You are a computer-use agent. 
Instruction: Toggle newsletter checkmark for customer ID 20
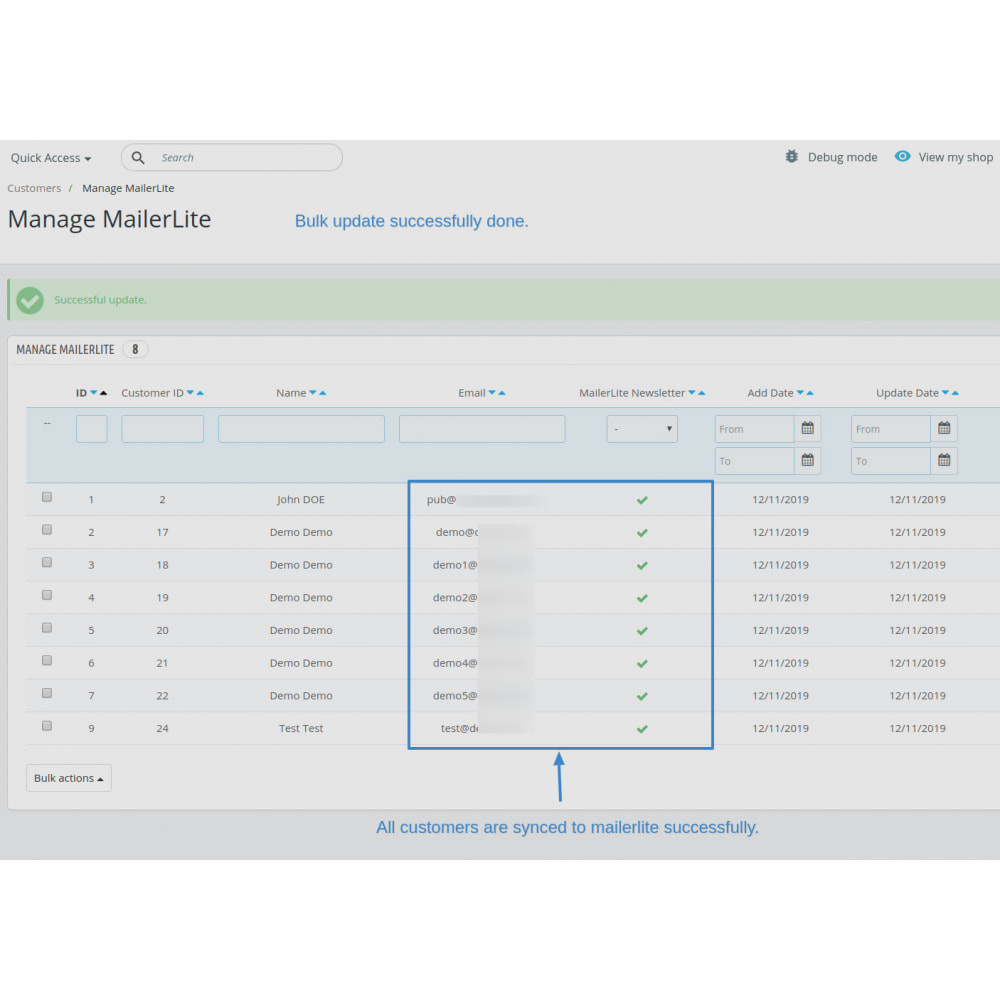[x=642, y=631]
